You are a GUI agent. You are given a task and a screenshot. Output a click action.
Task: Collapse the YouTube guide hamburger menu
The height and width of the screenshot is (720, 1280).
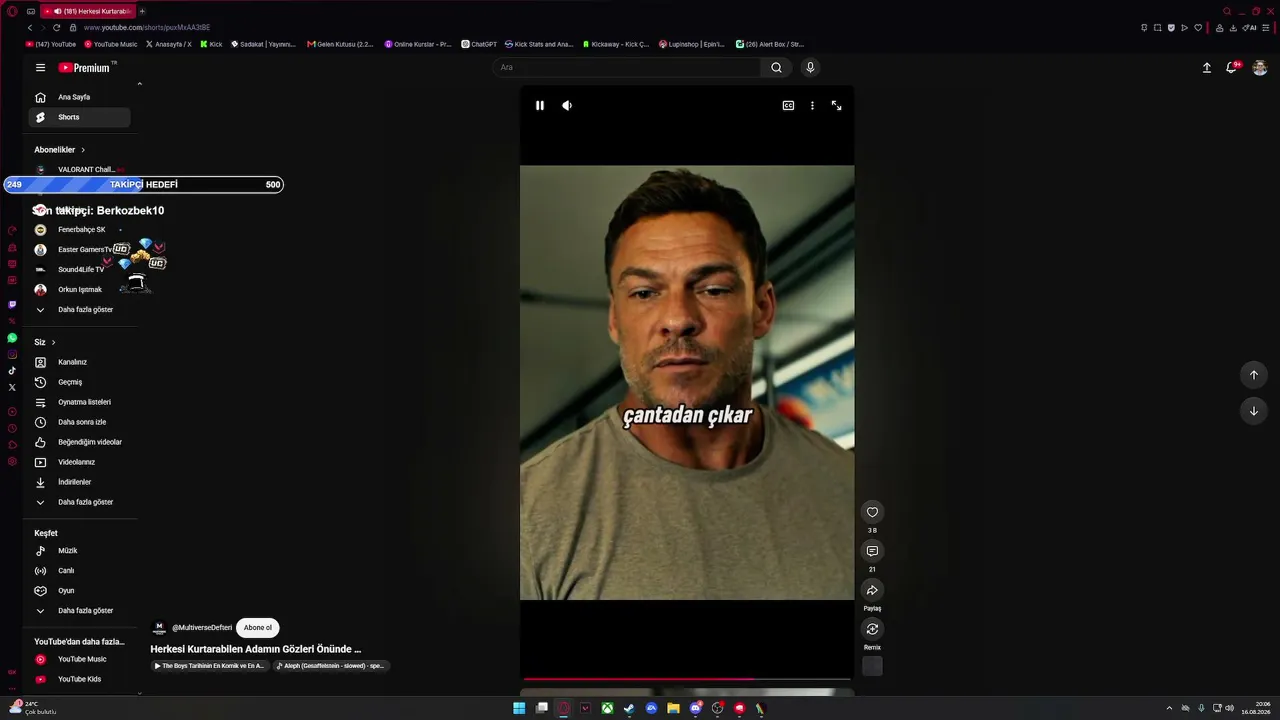[40, 68]
